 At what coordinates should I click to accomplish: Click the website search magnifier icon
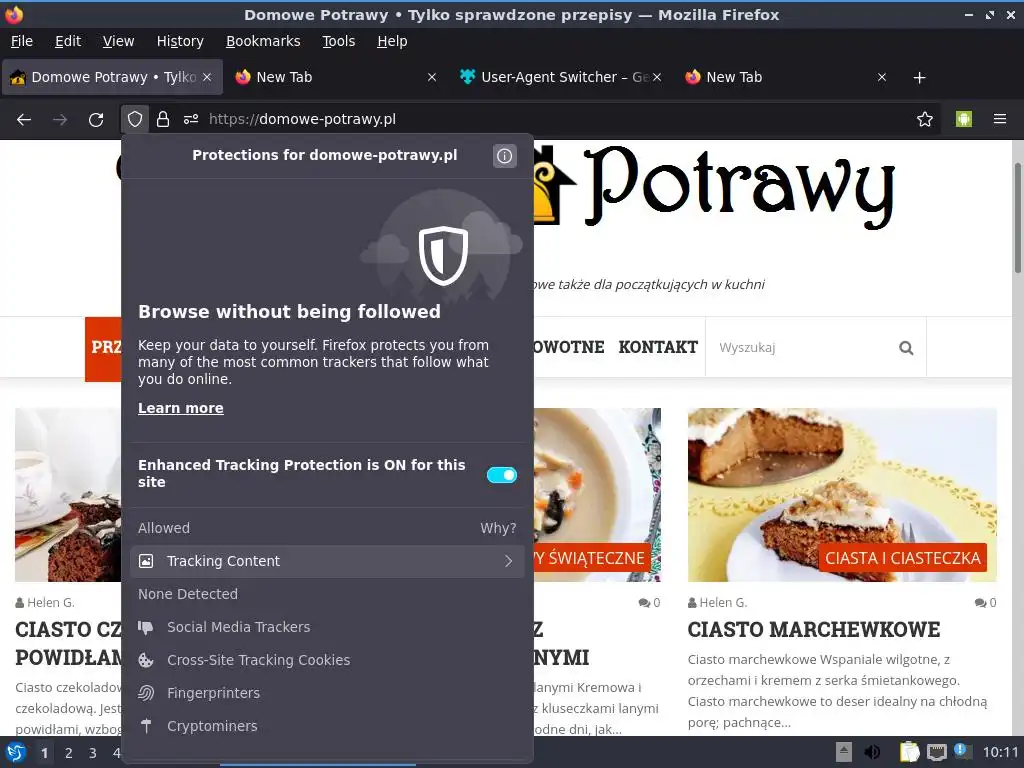[906, 347]
